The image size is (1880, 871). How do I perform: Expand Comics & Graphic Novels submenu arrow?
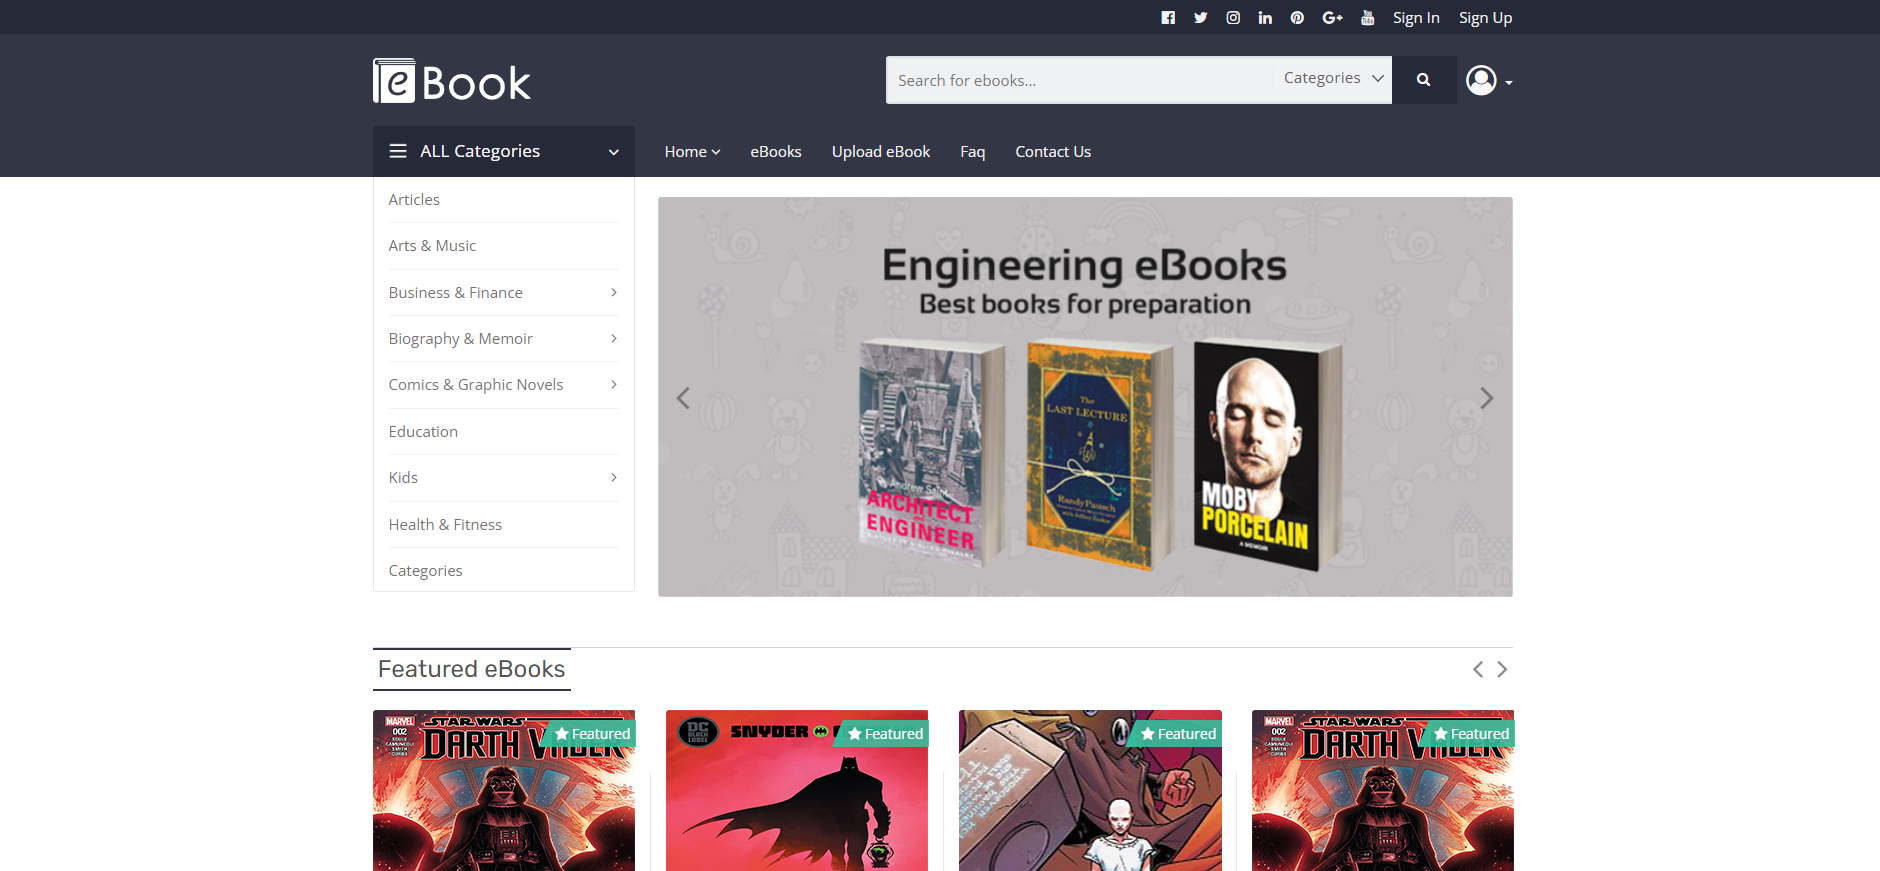(614, 385)
